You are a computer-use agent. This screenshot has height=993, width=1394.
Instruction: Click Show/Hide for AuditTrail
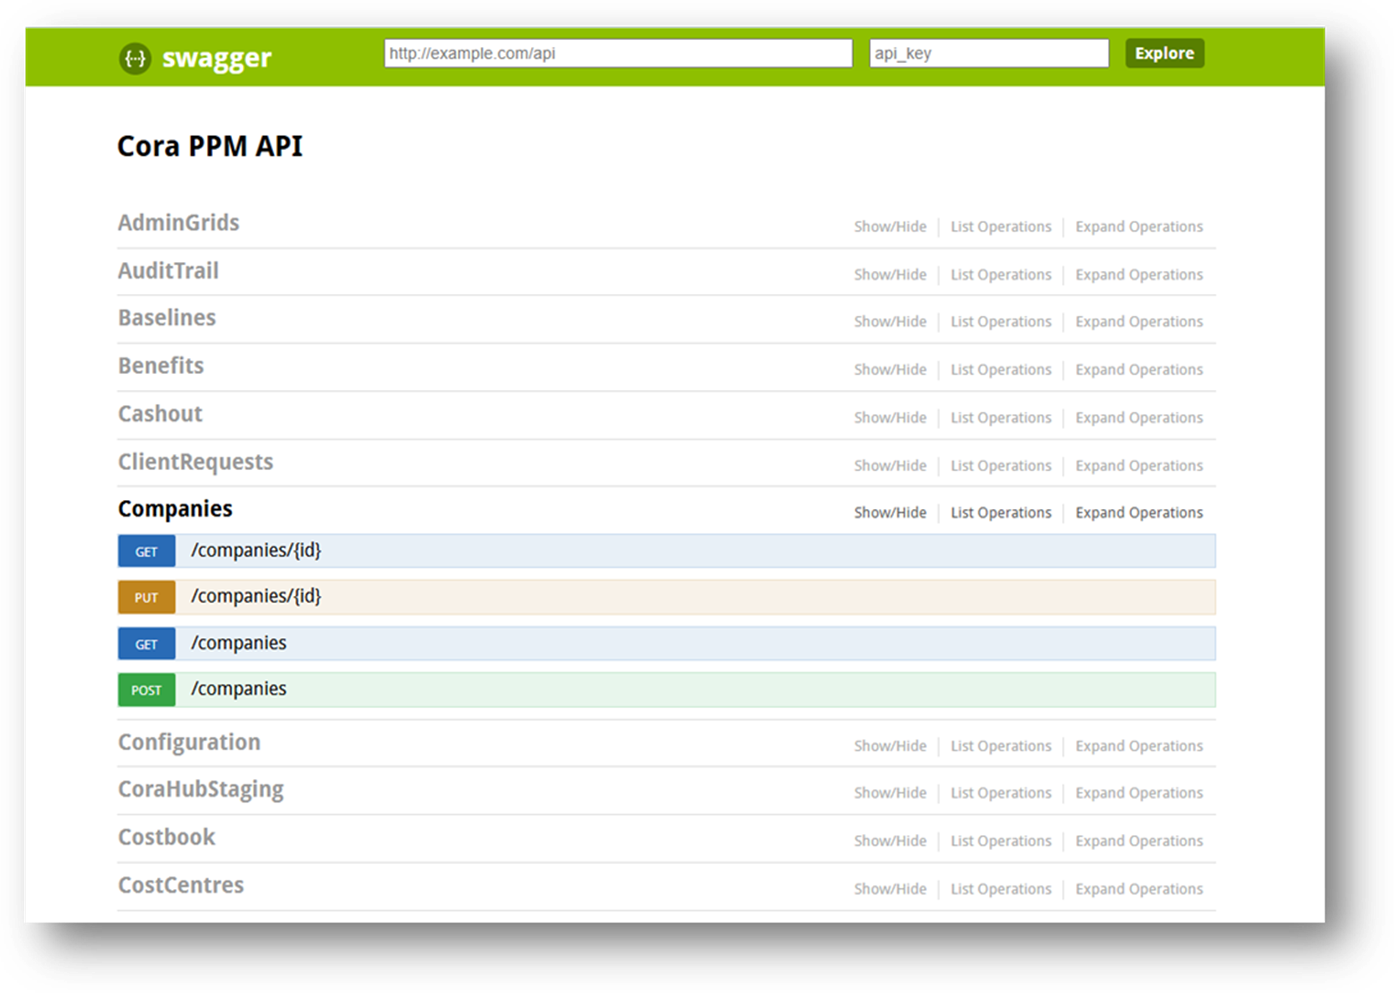(x=890, y=275)
